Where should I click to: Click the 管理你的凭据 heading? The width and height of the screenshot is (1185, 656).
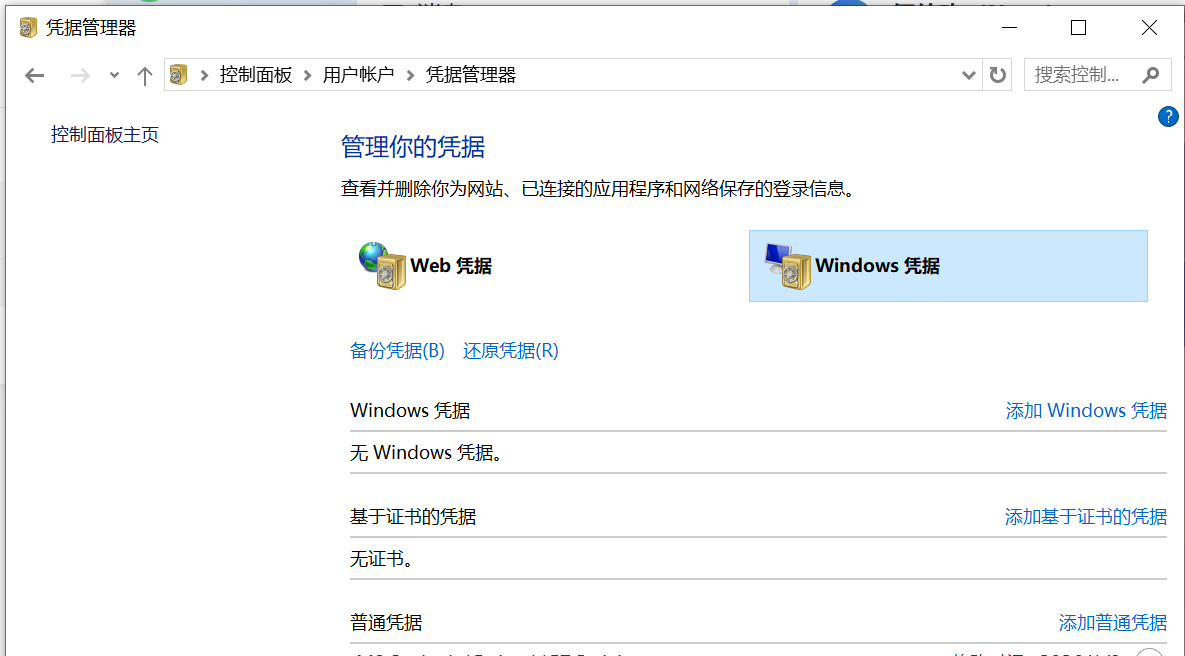(413, 147)
